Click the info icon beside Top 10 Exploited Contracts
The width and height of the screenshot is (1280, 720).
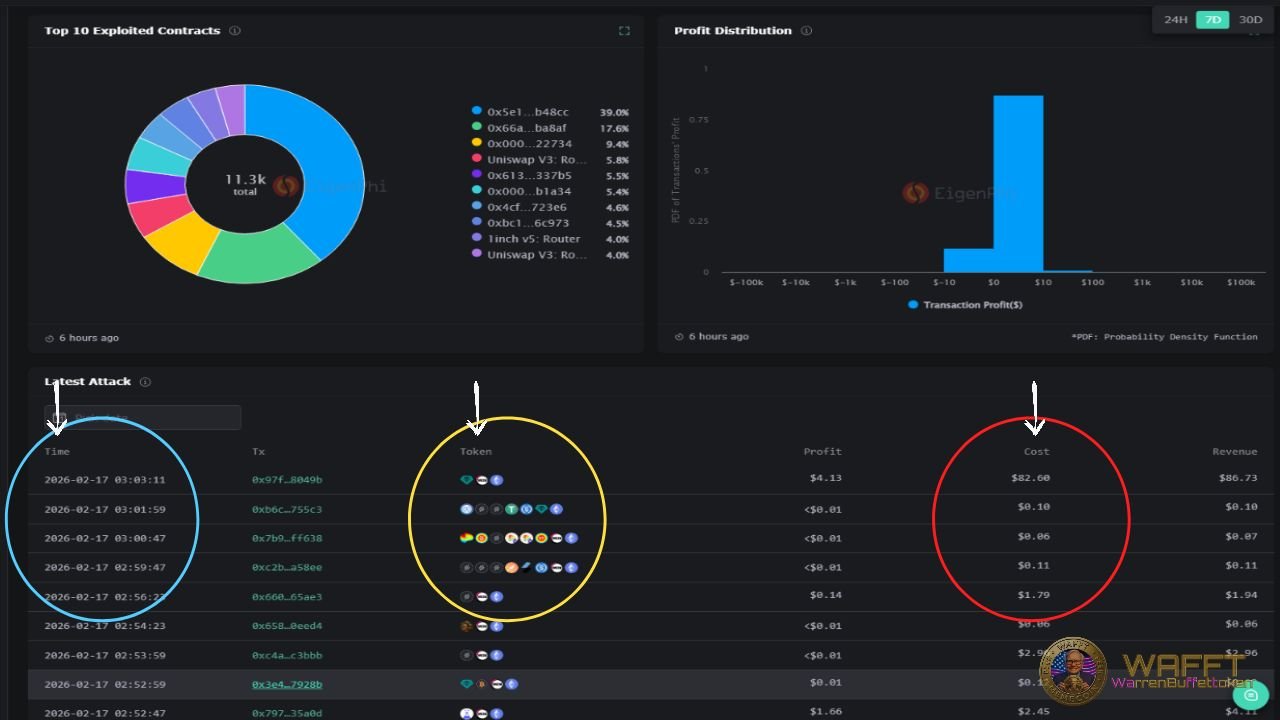234,30
